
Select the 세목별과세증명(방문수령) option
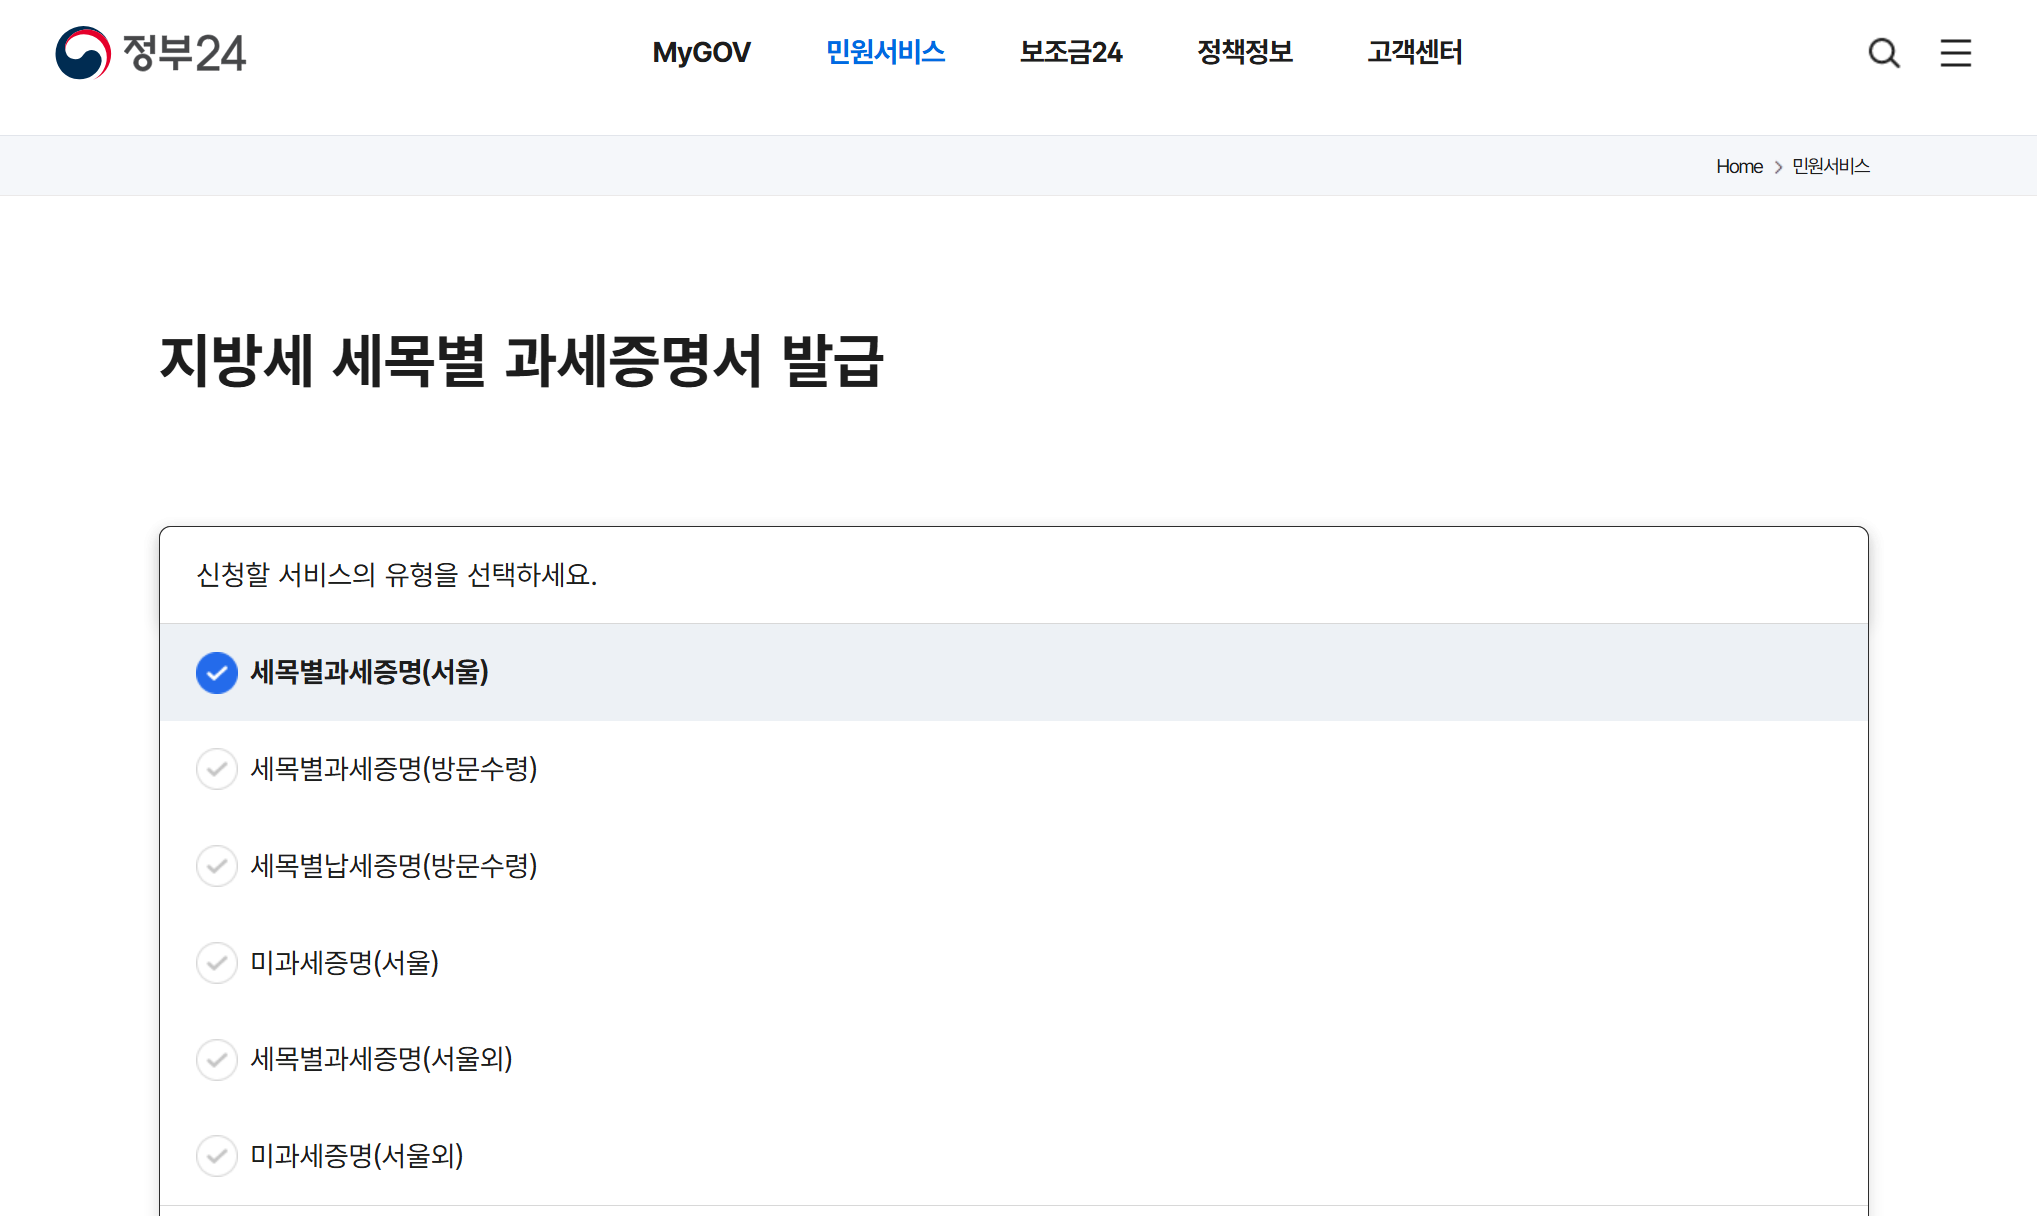pos(394,769)
